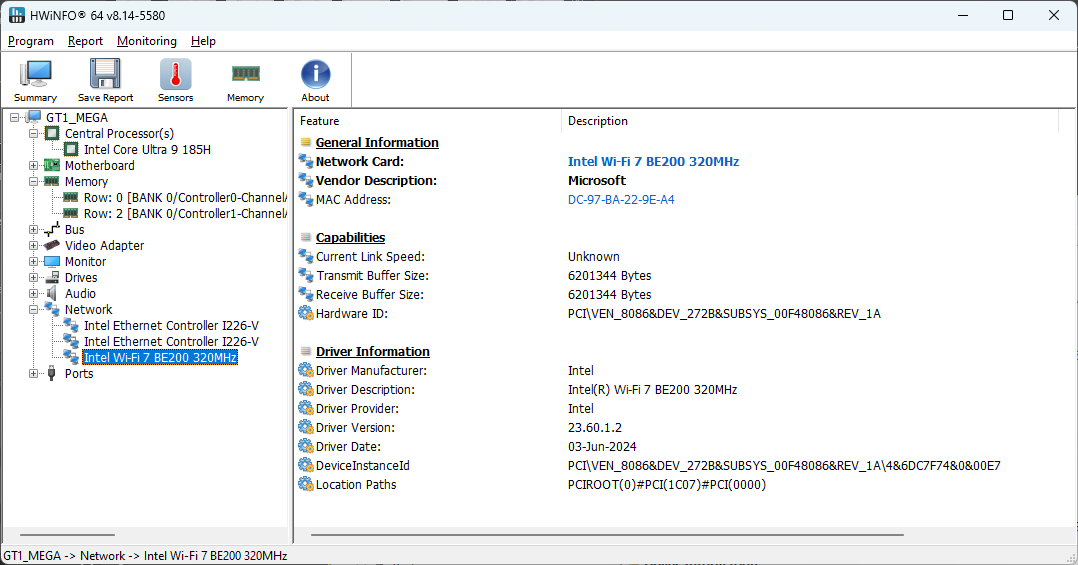Expand the Bus node

pyautogui.click(x=33, y=230)
